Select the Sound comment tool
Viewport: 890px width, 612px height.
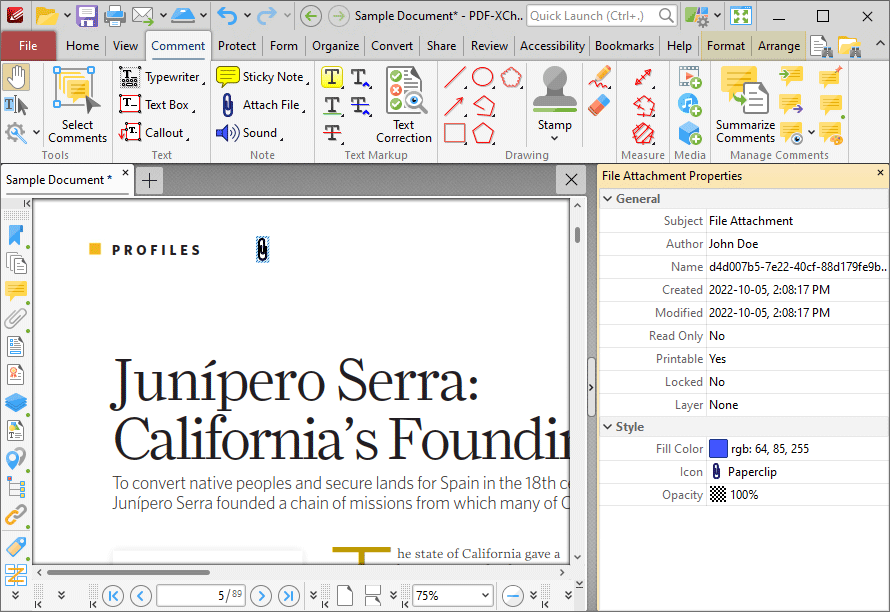click(249, 133)
